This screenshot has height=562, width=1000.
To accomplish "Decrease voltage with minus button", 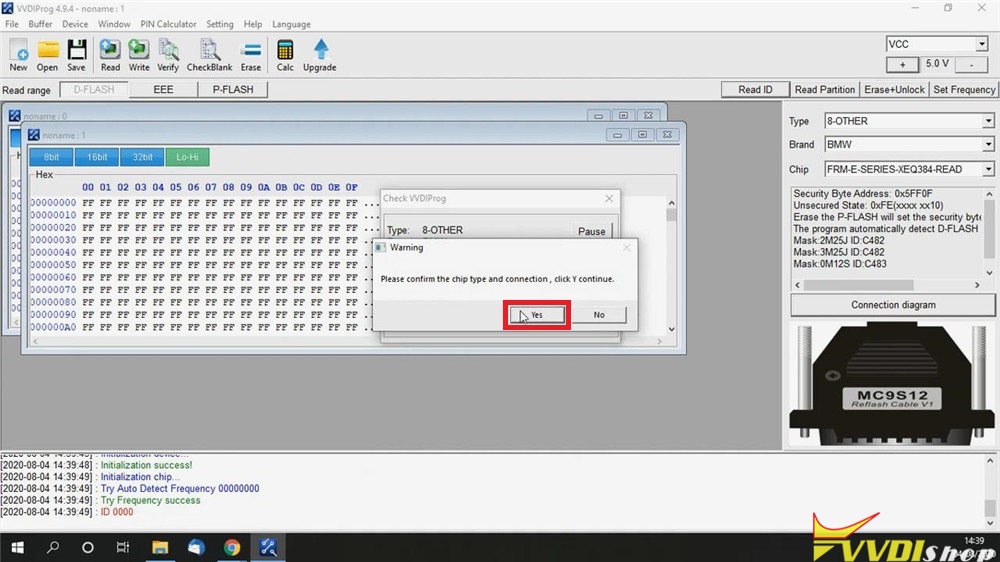I will pyautogui.click(x=971, y=64).
